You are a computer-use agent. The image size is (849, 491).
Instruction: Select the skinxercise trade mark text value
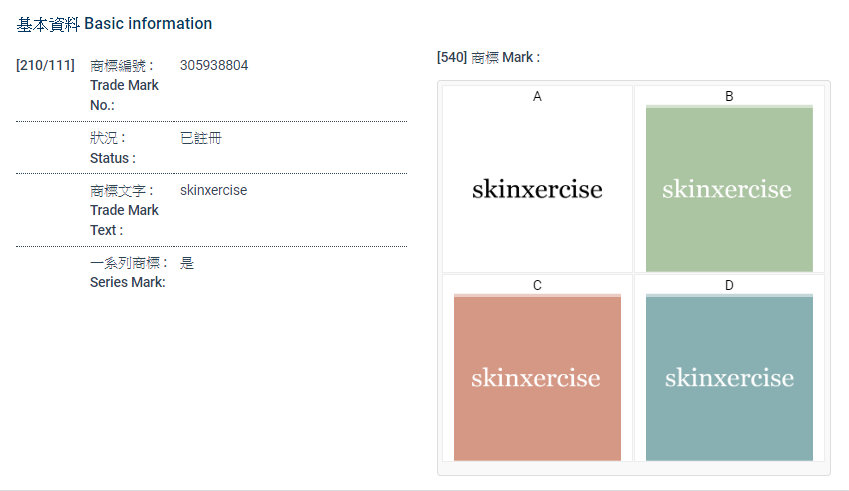[213, 190]
